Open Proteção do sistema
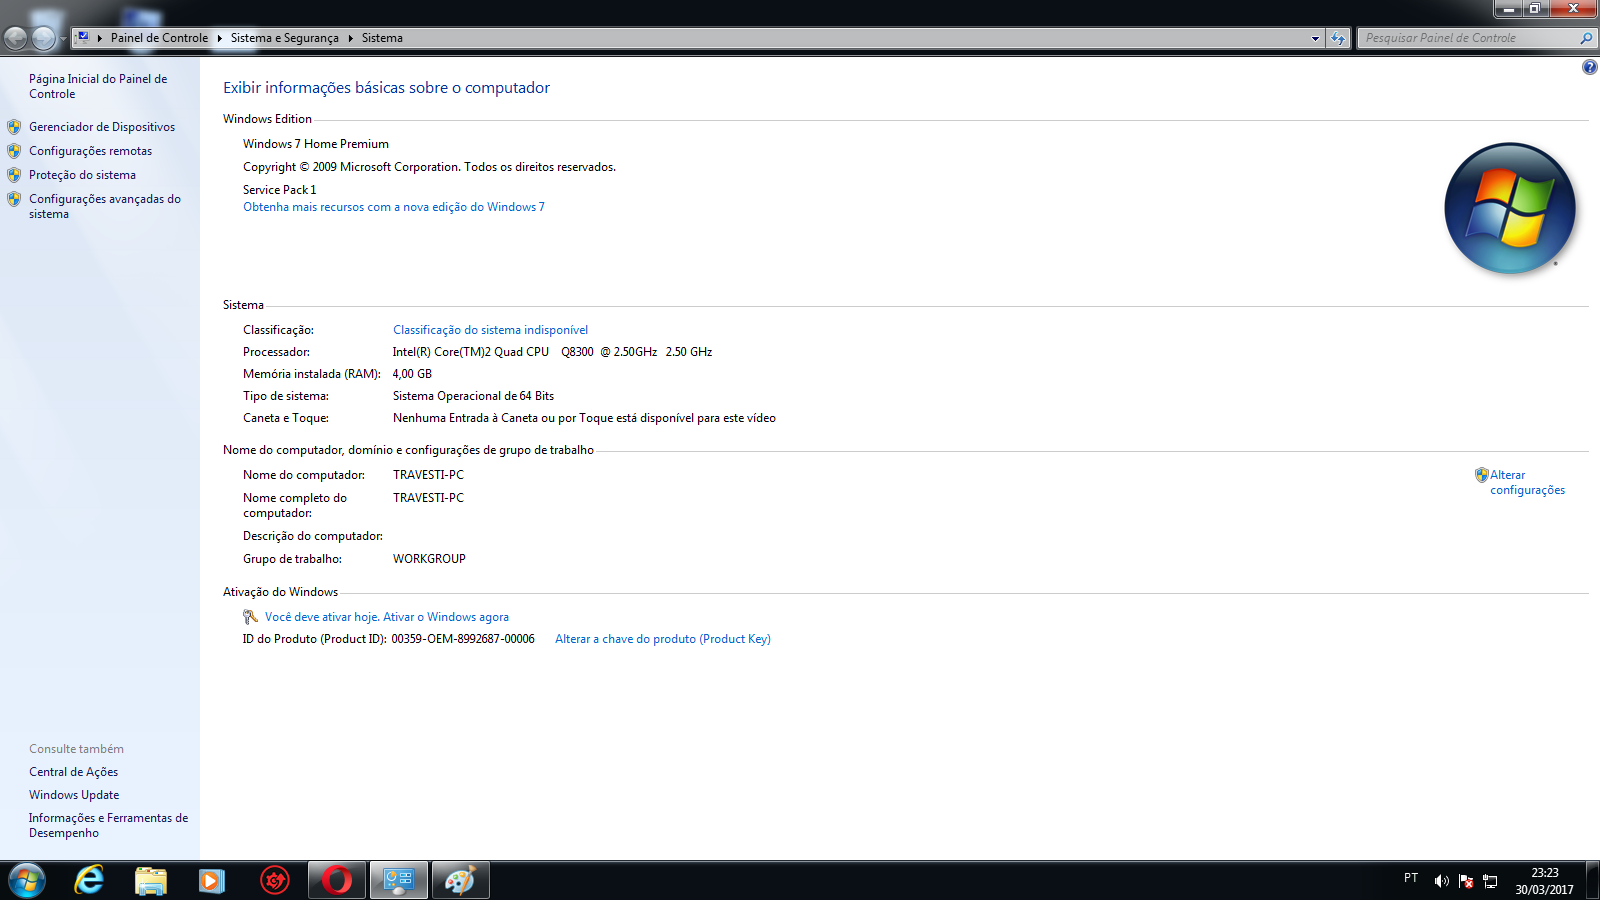Viewport: 1600px width, 900px height. (x=82, y=175)
